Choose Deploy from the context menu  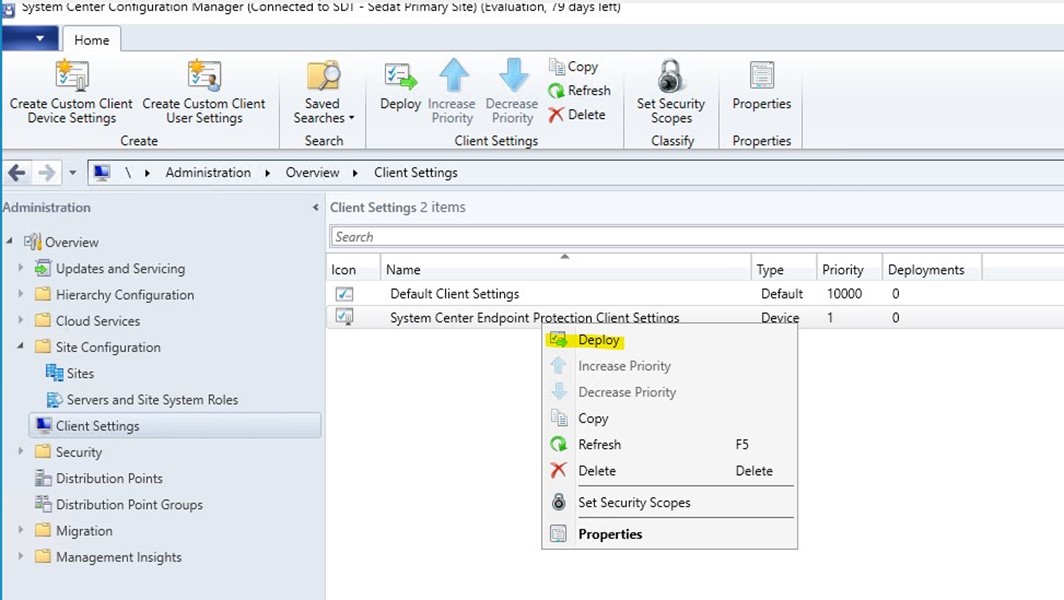click(x=669, y=340)
